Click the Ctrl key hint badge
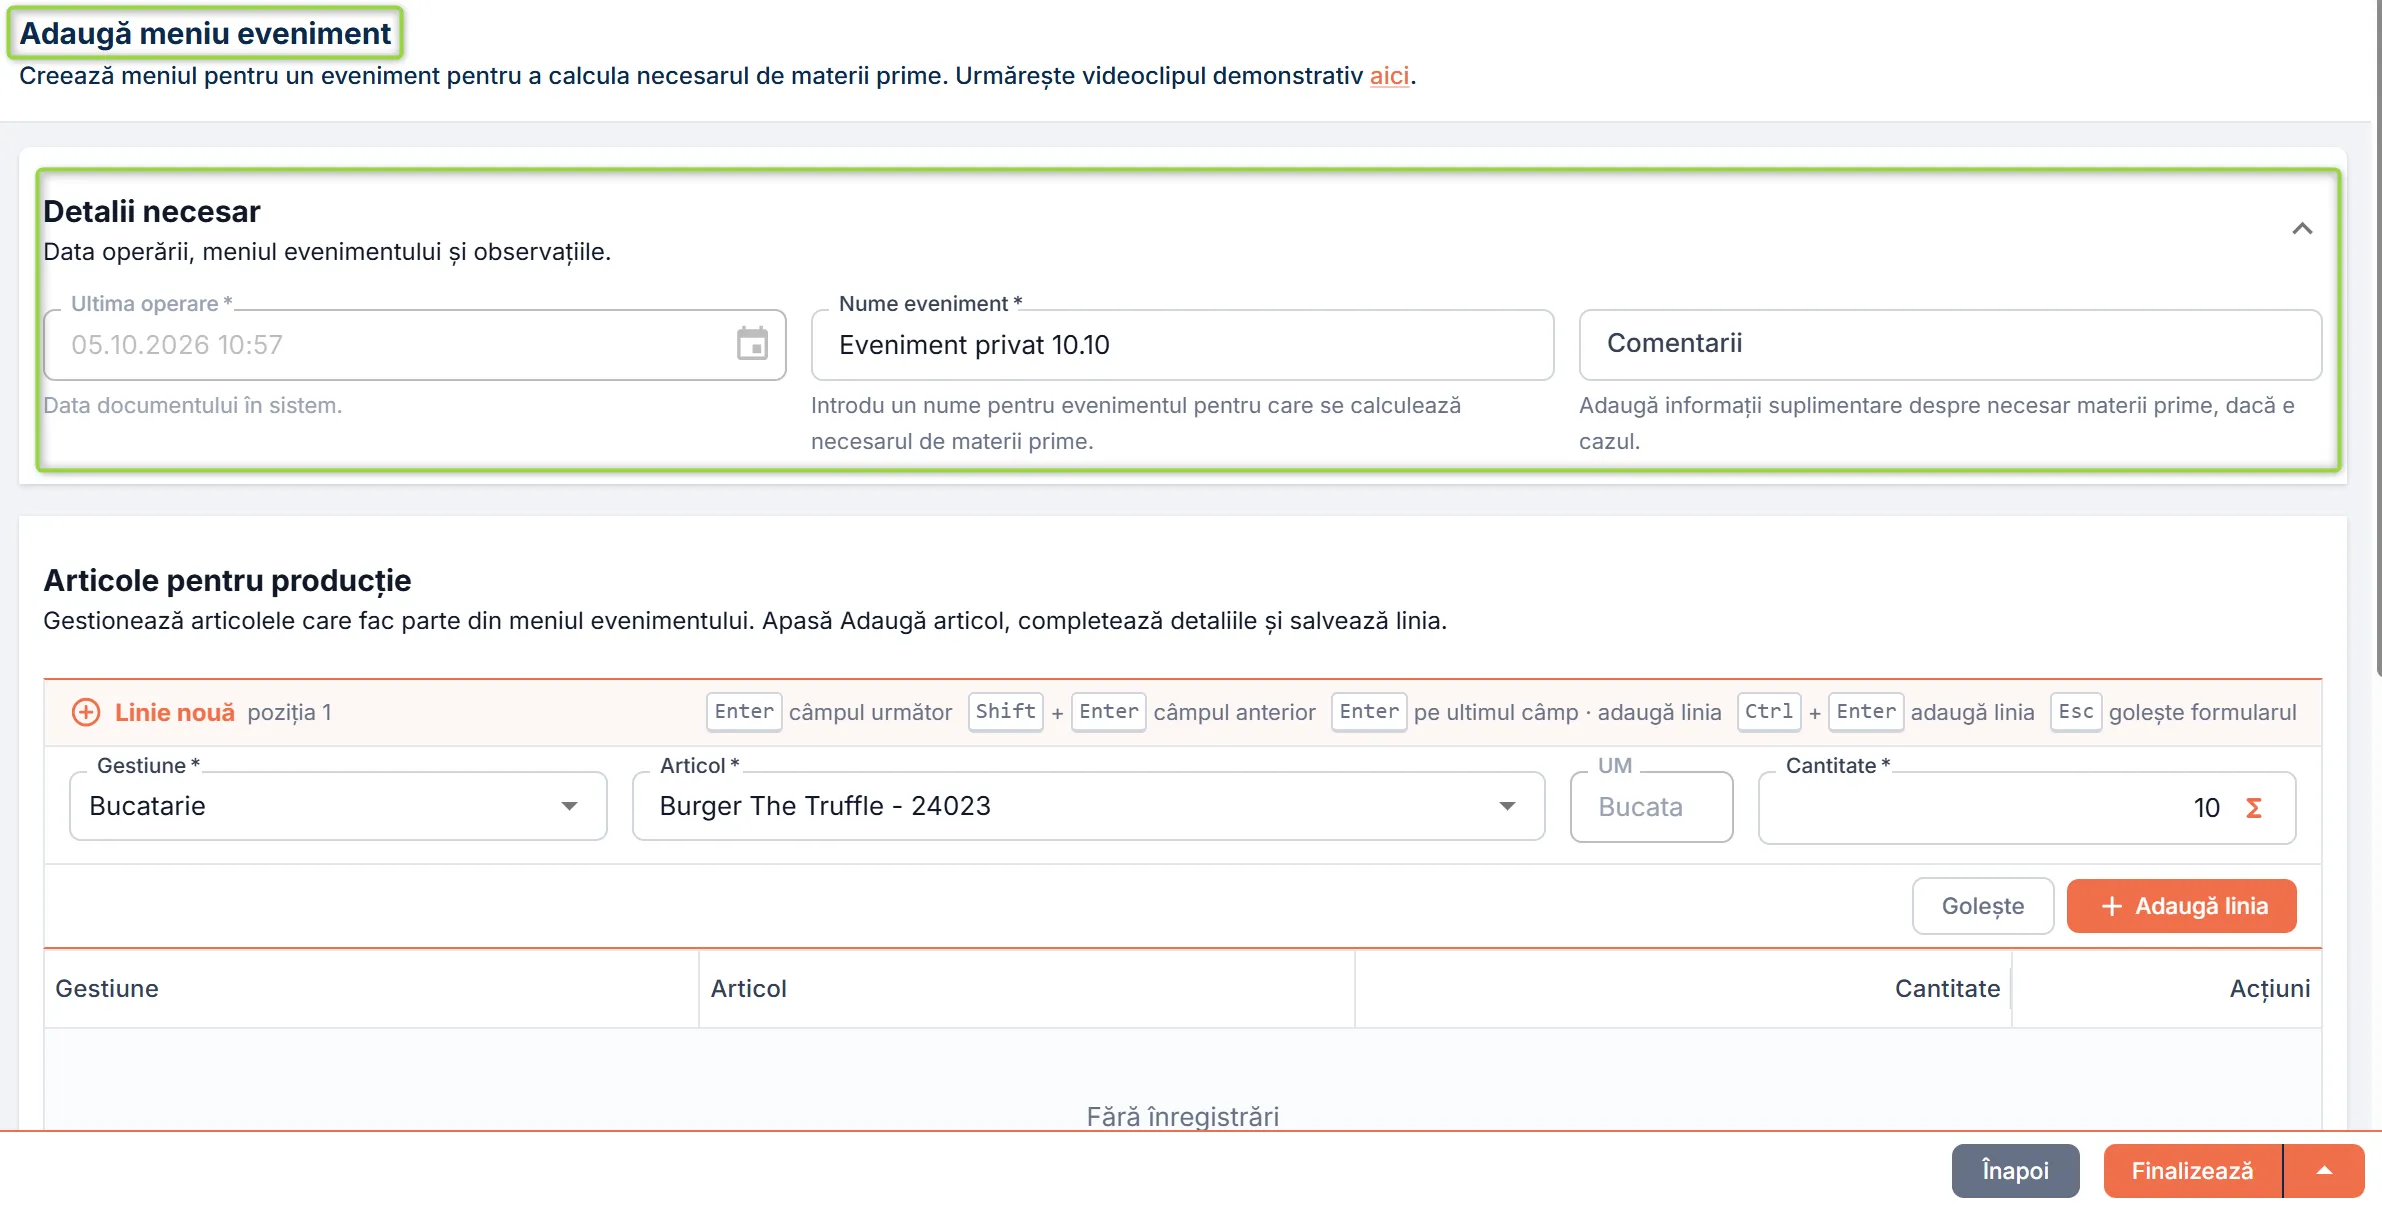This screenshot has width=2382, height=1209. (x=1768, y=712)
